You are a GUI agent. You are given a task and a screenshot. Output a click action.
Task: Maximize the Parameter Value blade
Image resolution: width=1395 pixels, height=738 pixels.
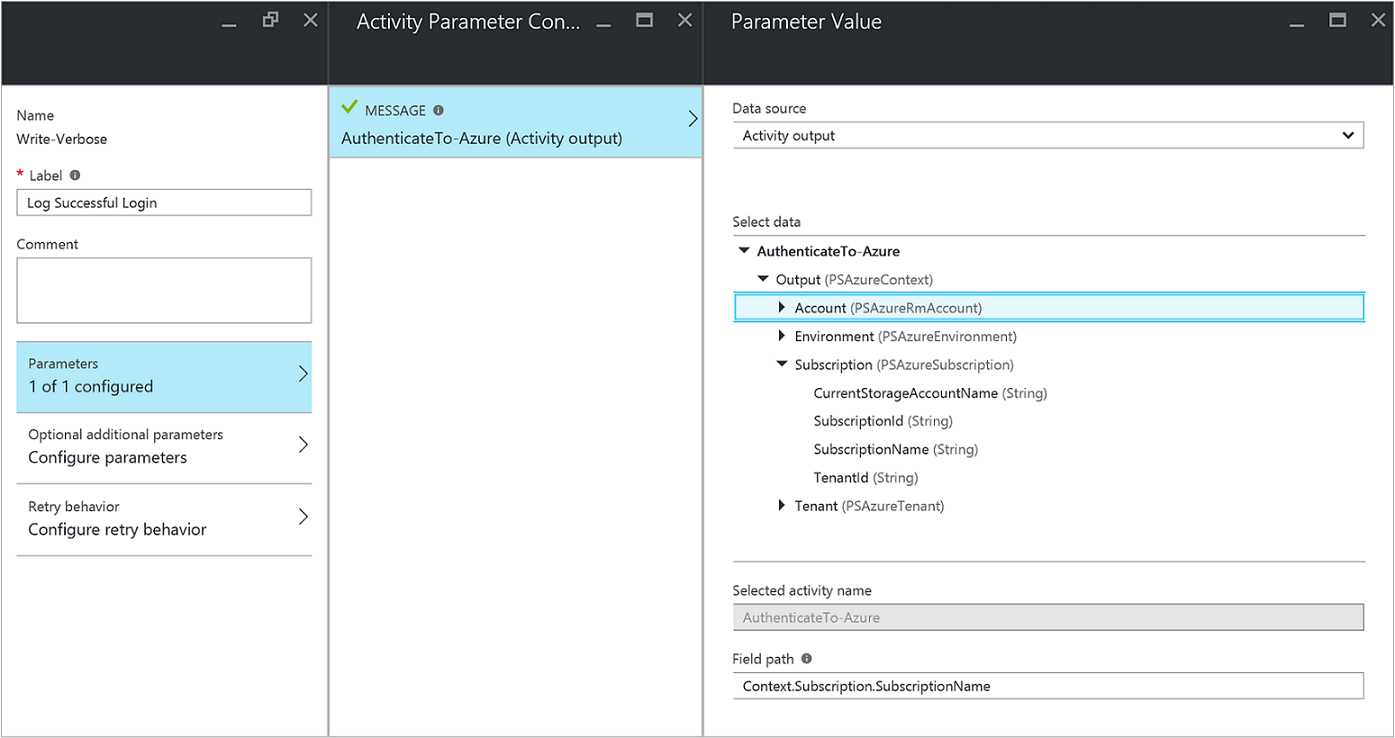coord(1337,20)
